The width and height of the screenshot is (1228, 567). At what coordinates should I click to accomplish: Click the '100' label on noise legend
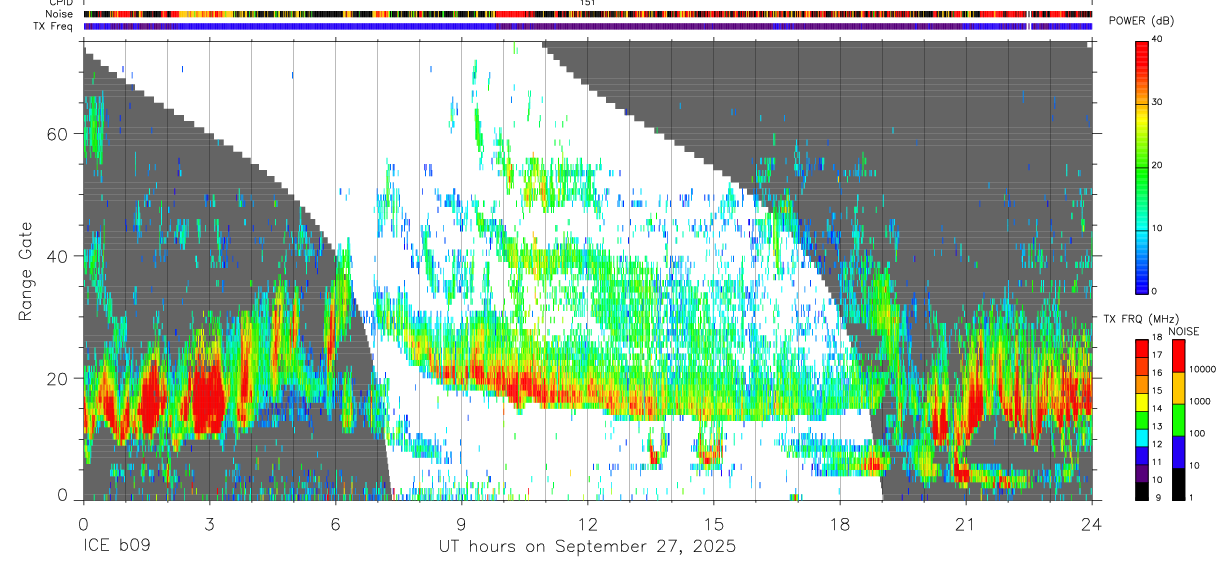[x=1198, y=433]
